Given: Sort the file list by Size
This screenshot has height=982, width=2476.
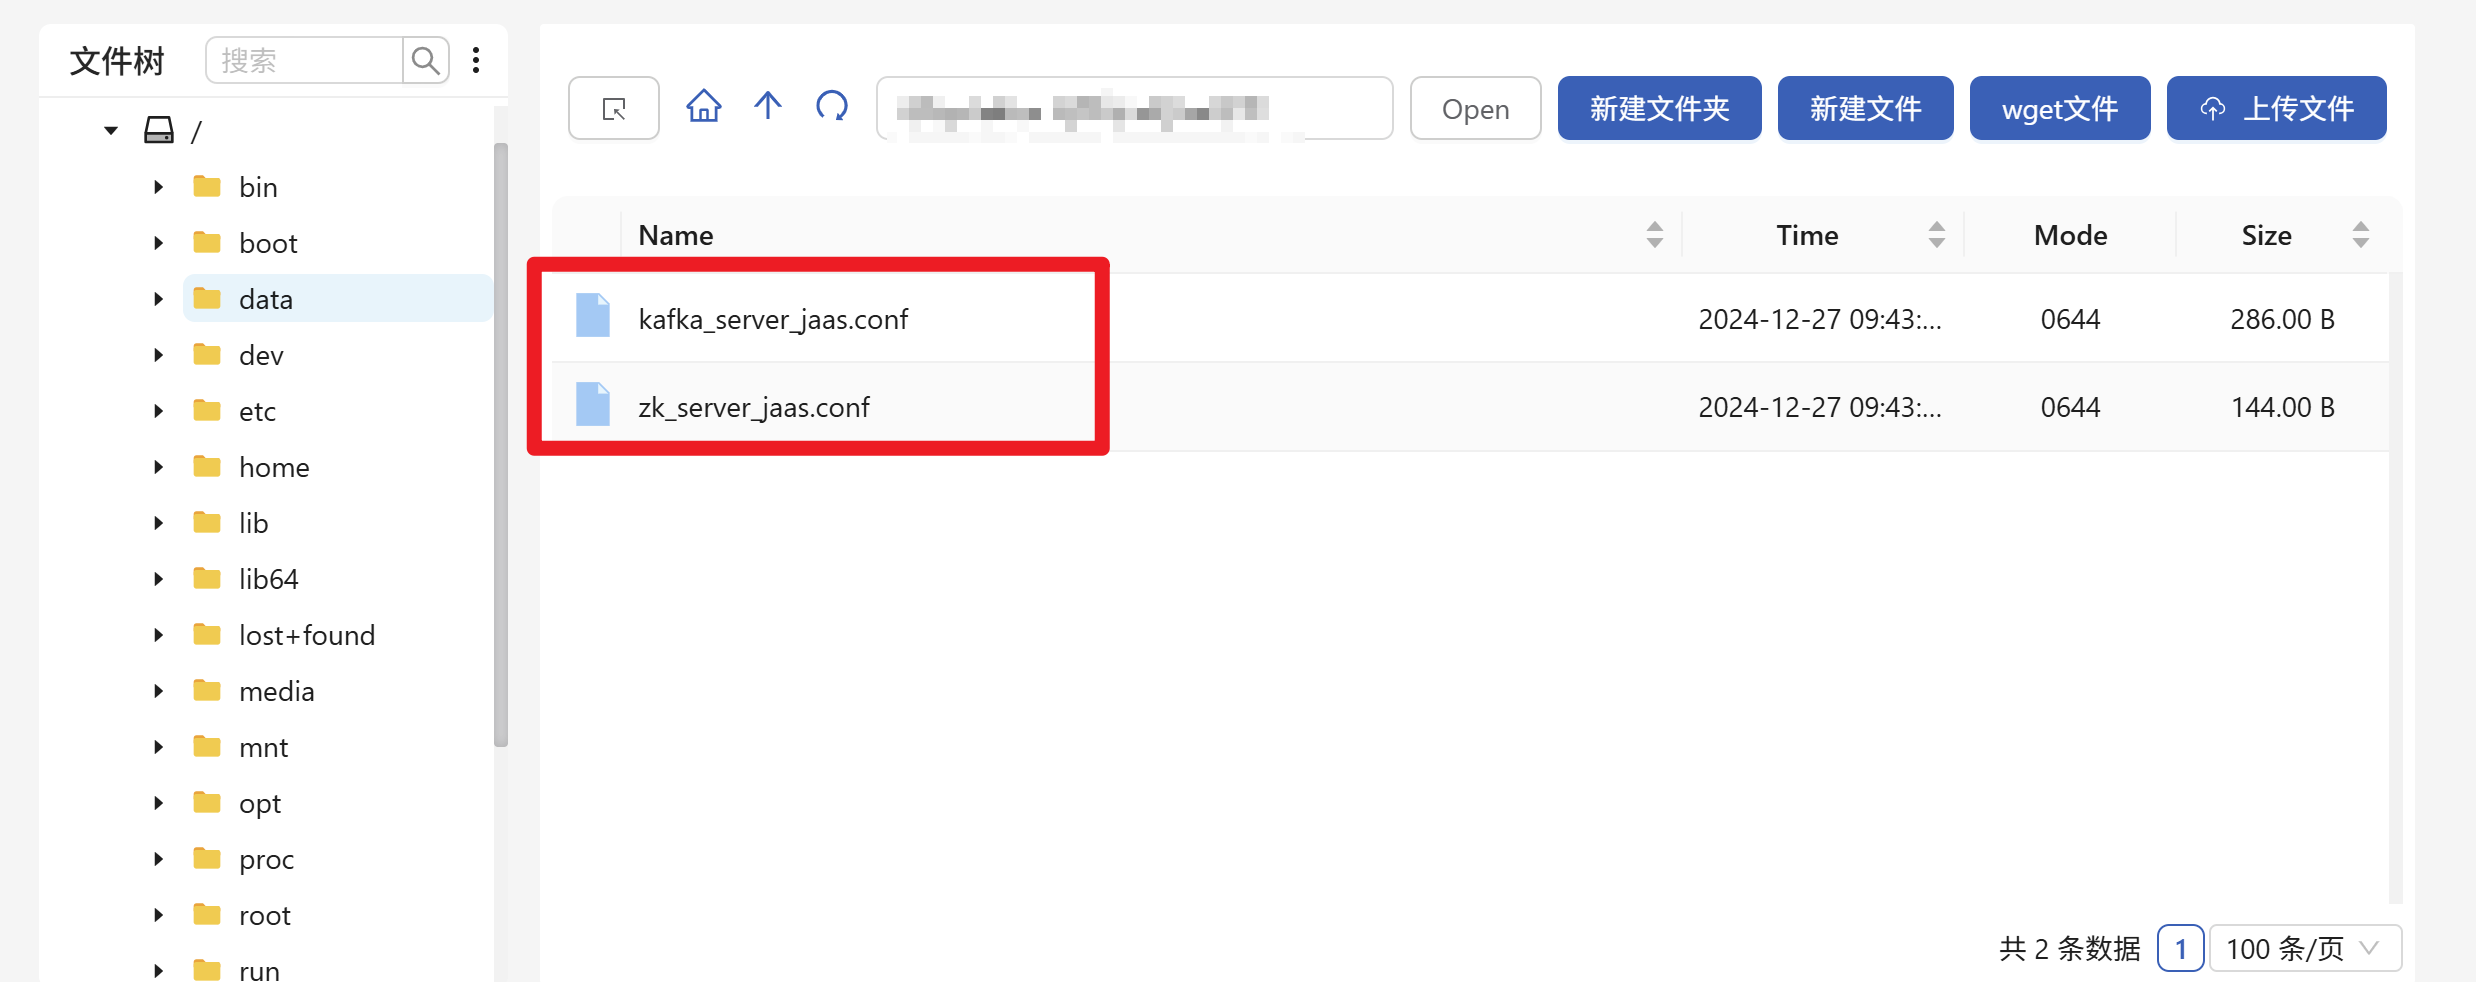Looking at the screenshot, I should click(x=2360, y=235).
